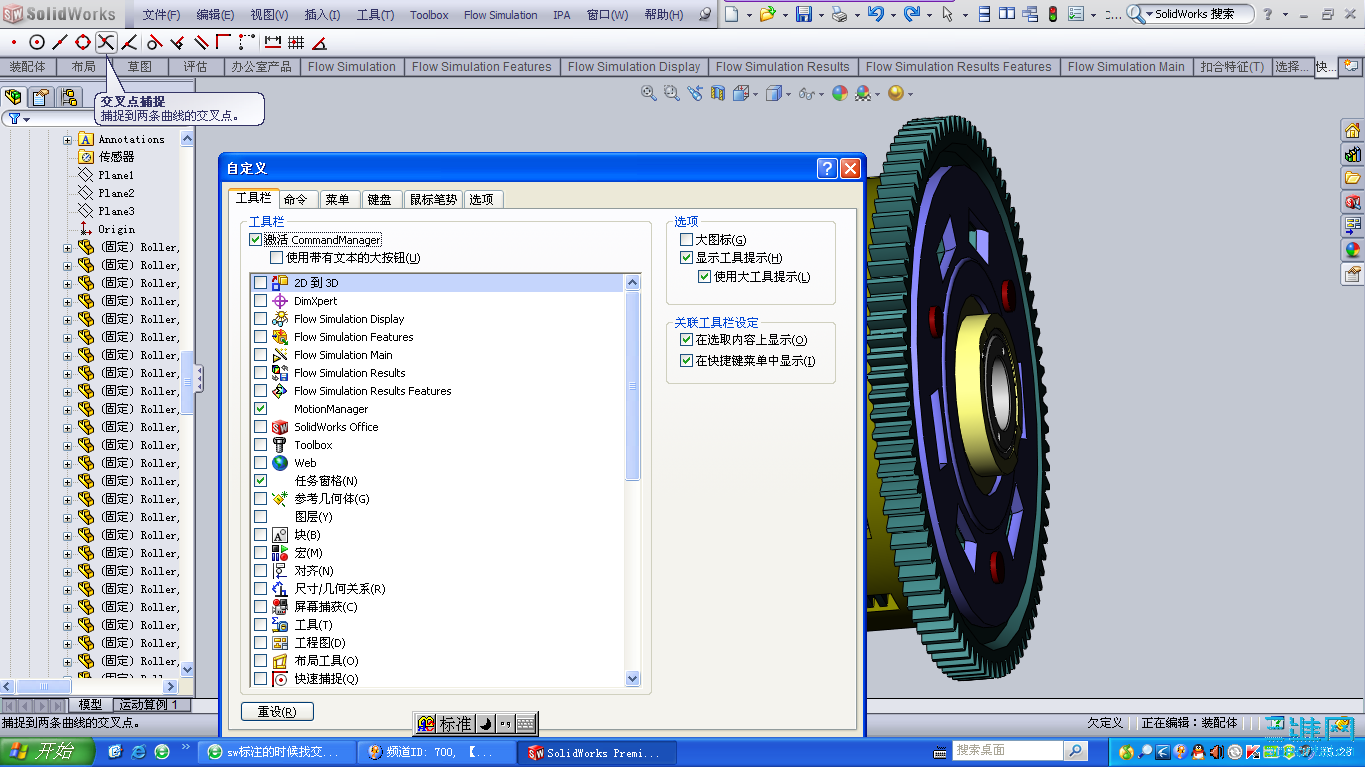
Task: Click the Zoom to Fit icon
Action: click(649, 93)
